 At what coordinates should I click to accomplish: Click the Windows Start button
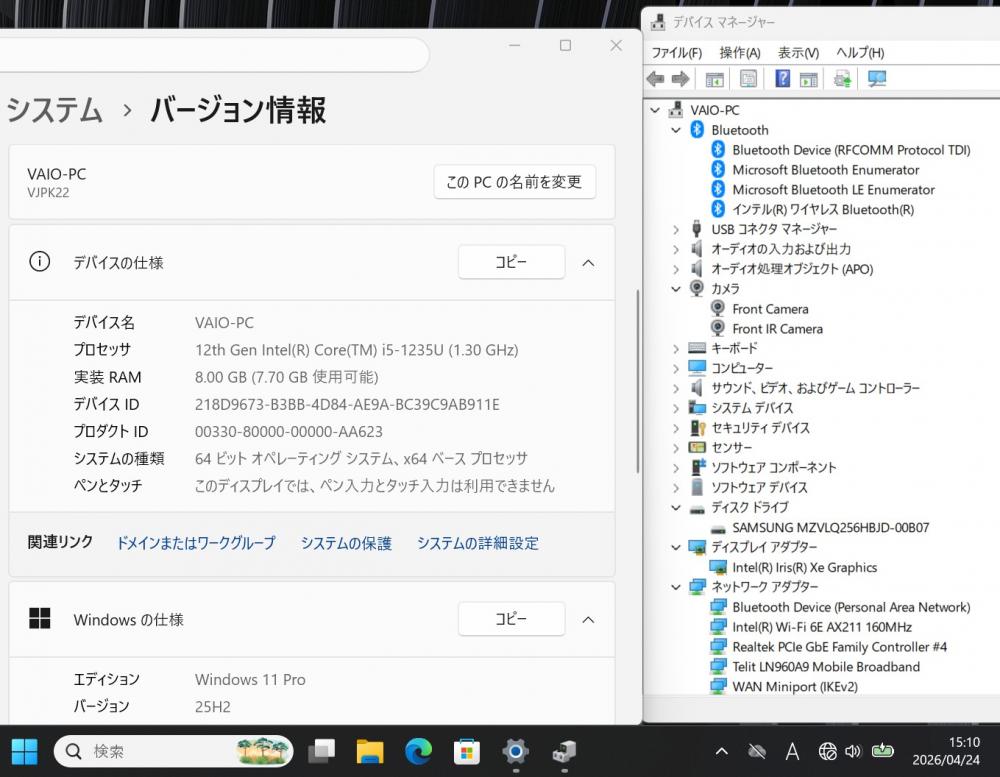point(25,751)
